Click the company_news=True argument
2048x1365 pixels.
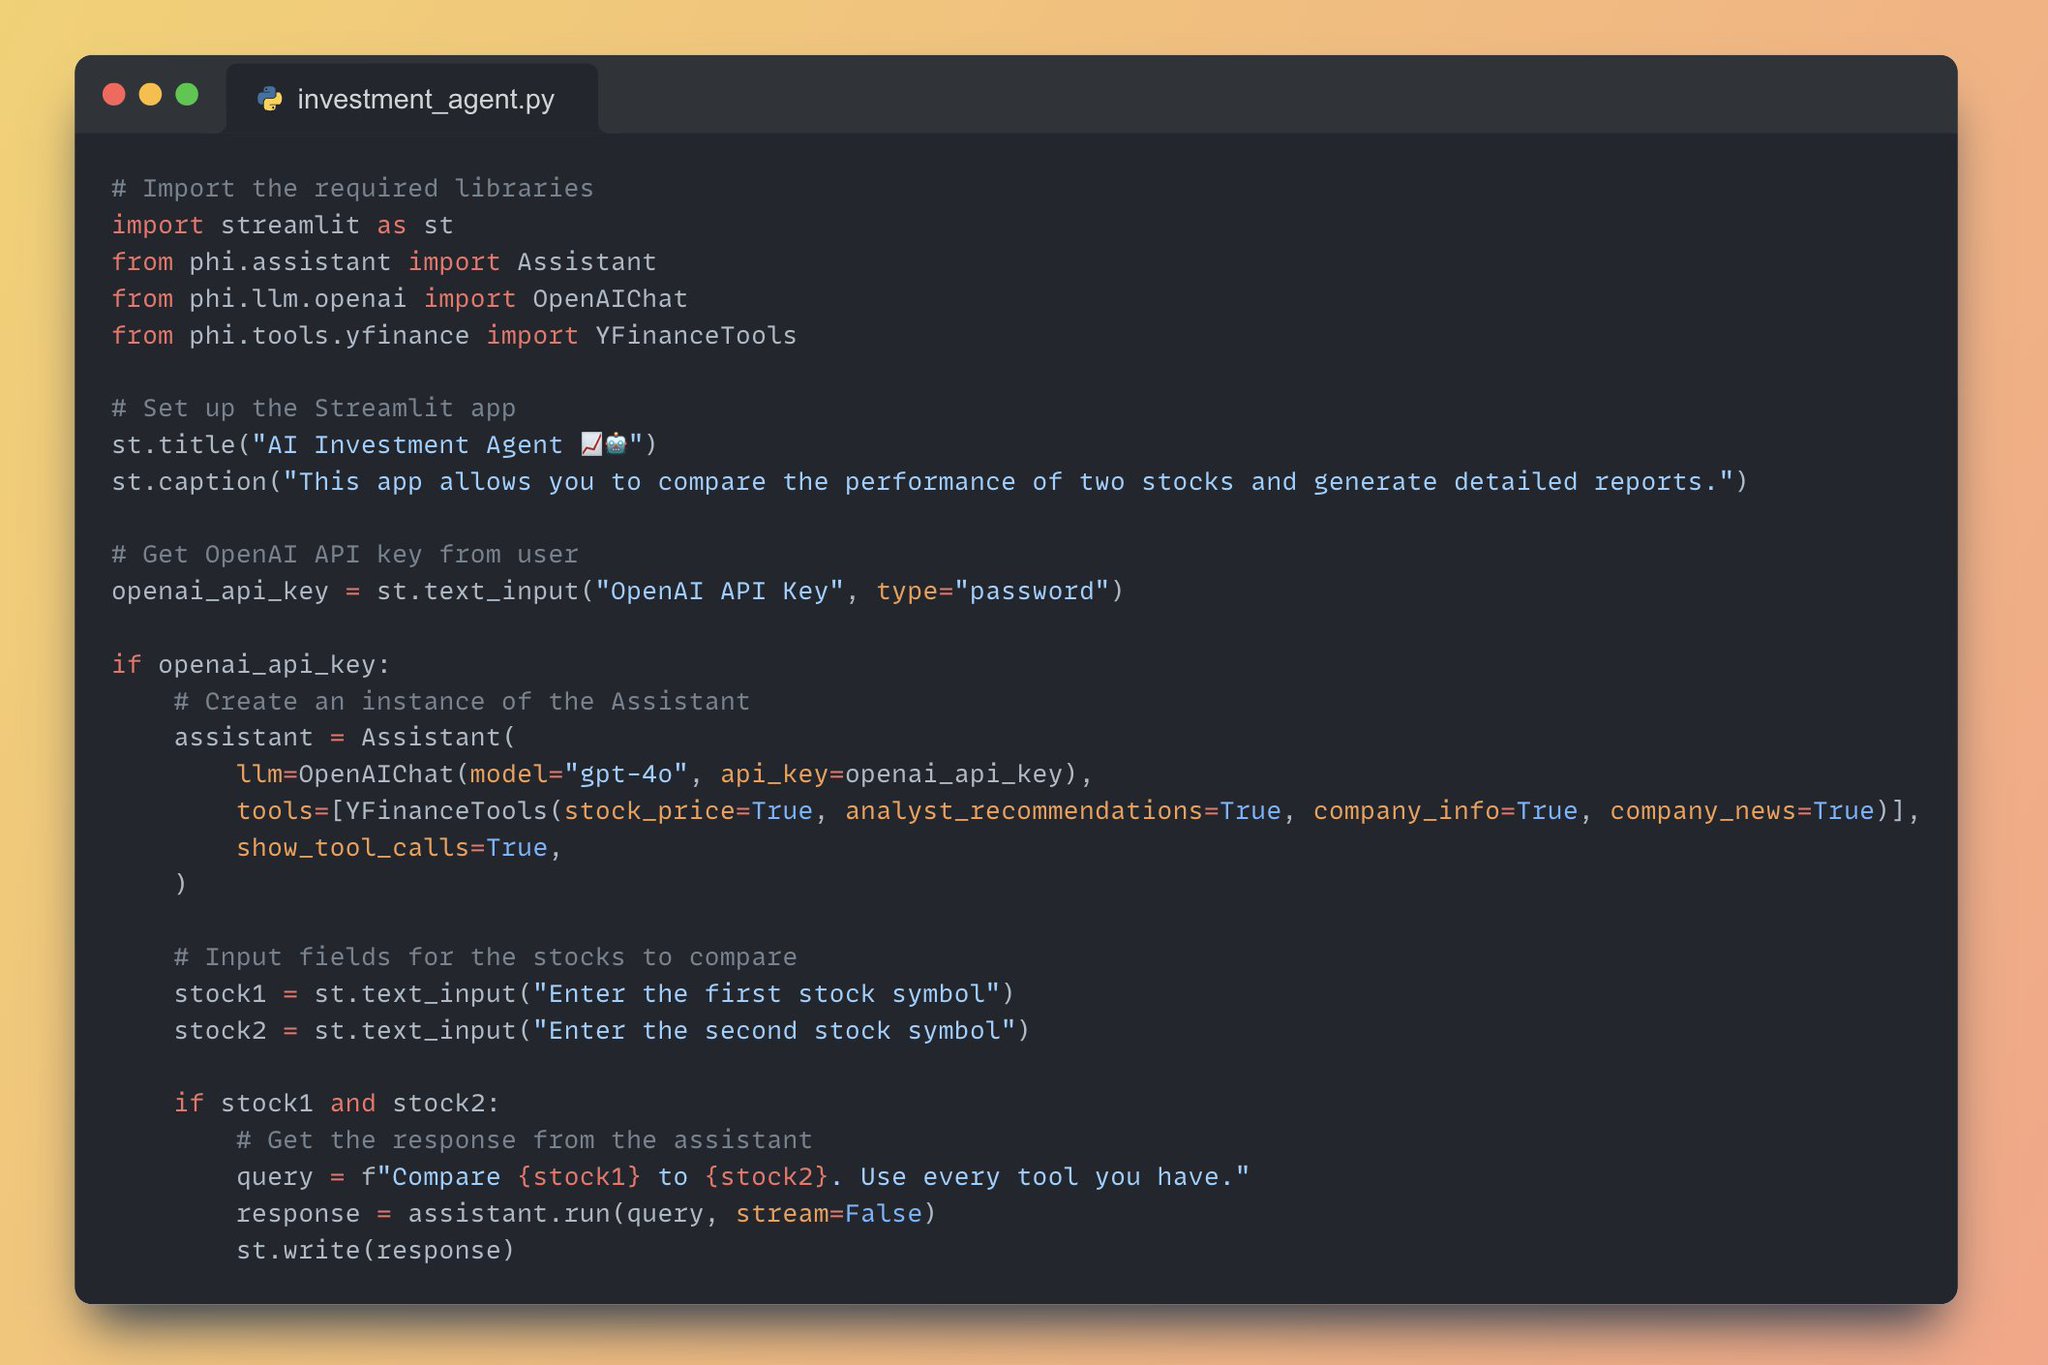pyautogui.click(x=1742, y=811)
